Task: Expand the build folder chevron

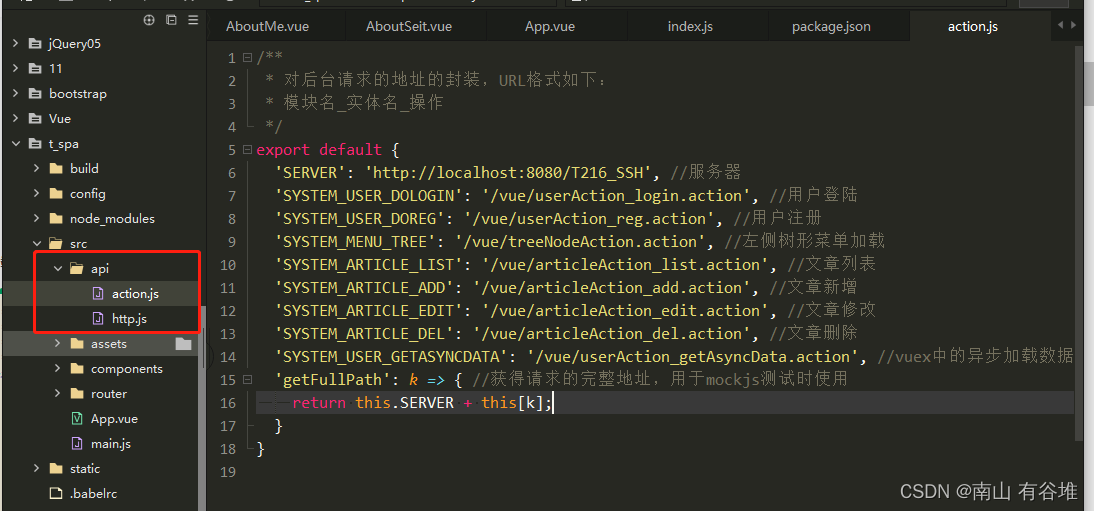Action: [x=36, y=169]
